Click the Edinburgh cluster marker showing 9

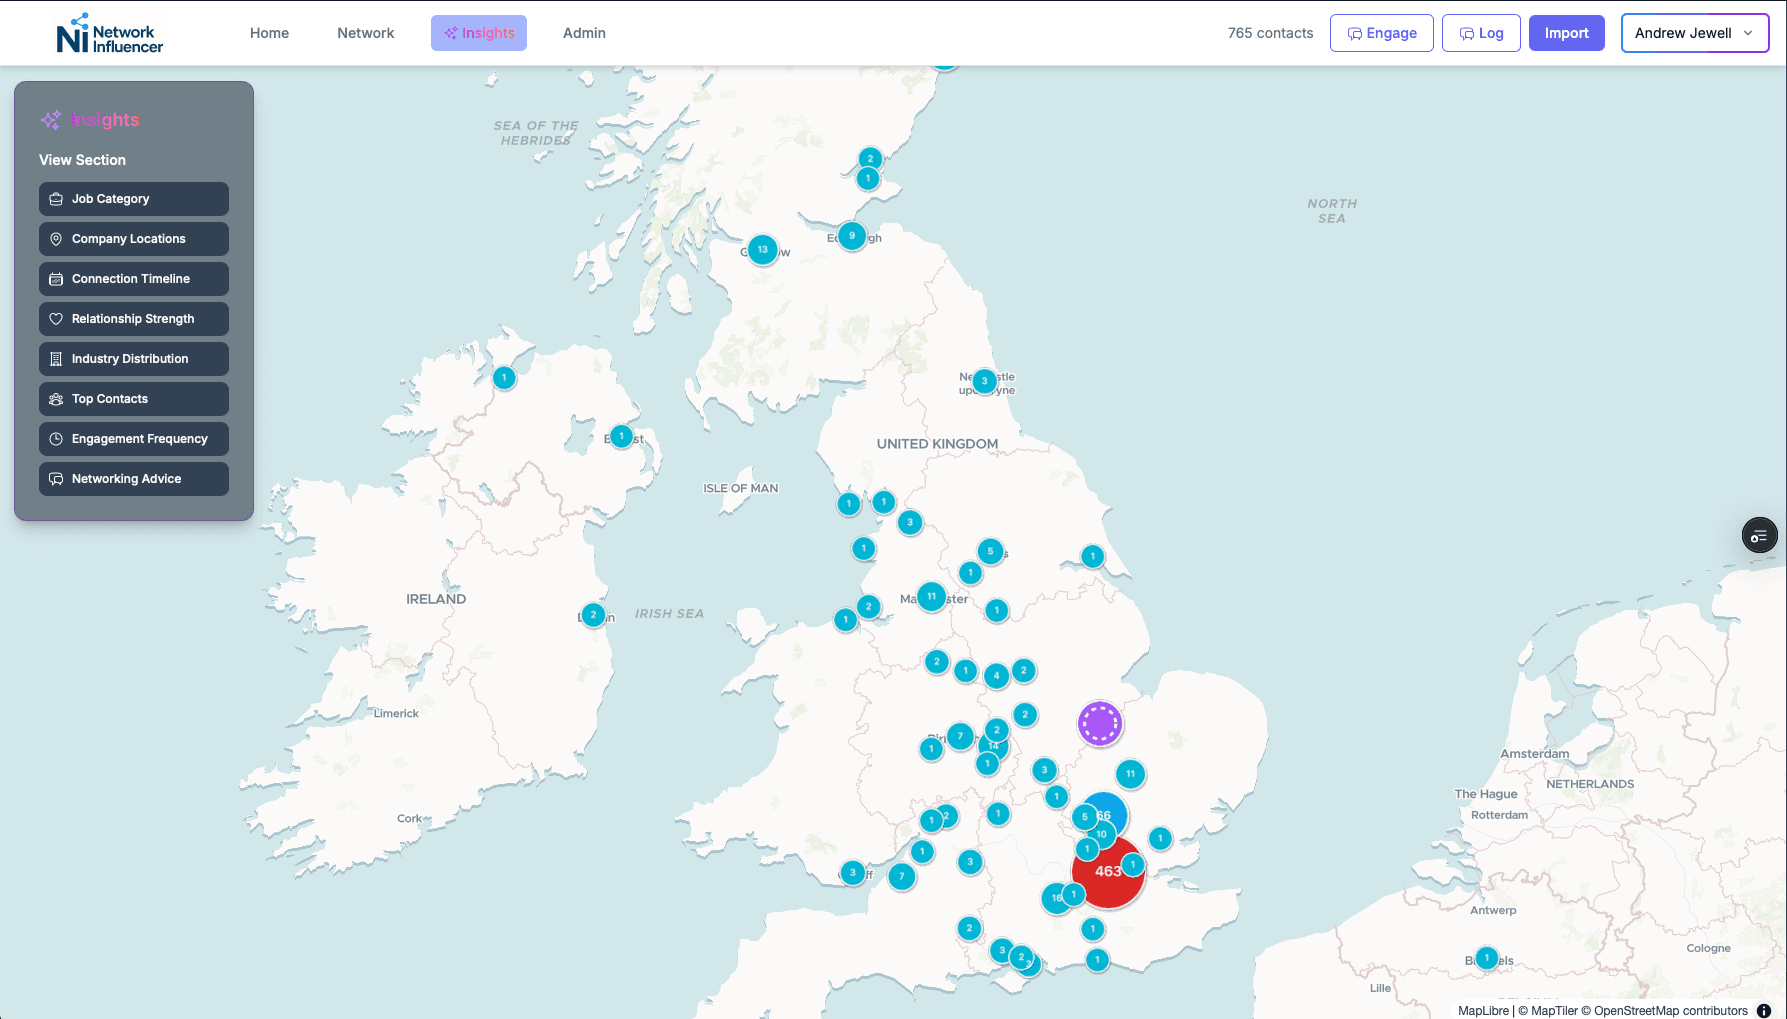(852, 236)
